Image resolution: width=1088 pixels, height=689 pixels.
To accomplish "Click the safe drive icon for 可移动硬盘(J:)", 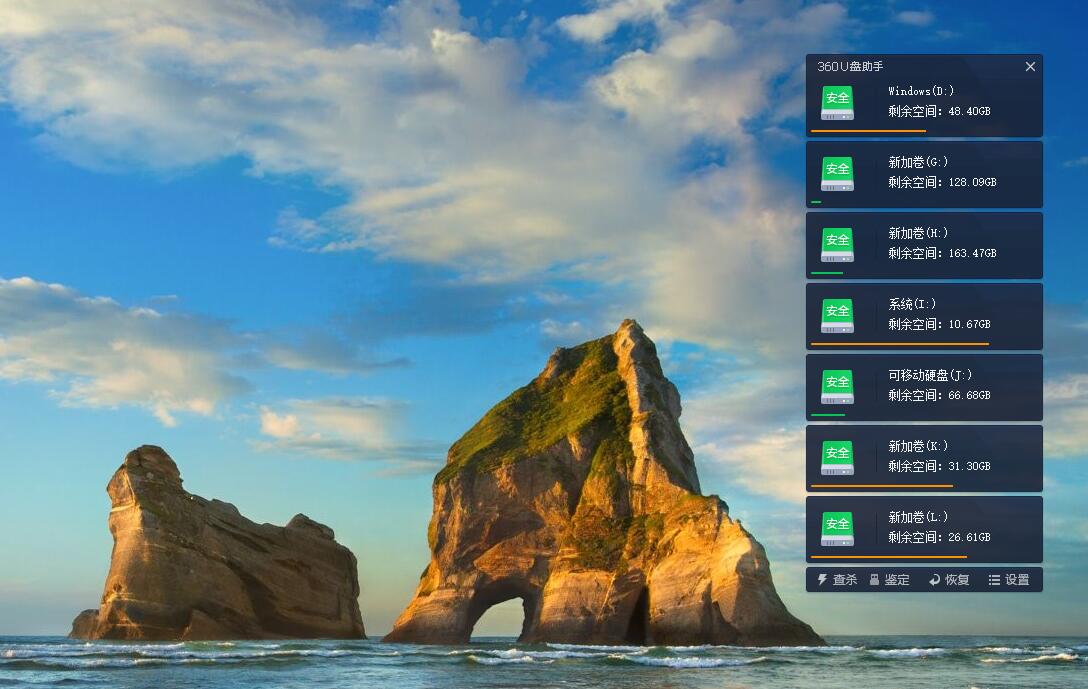I will point(838,387).
